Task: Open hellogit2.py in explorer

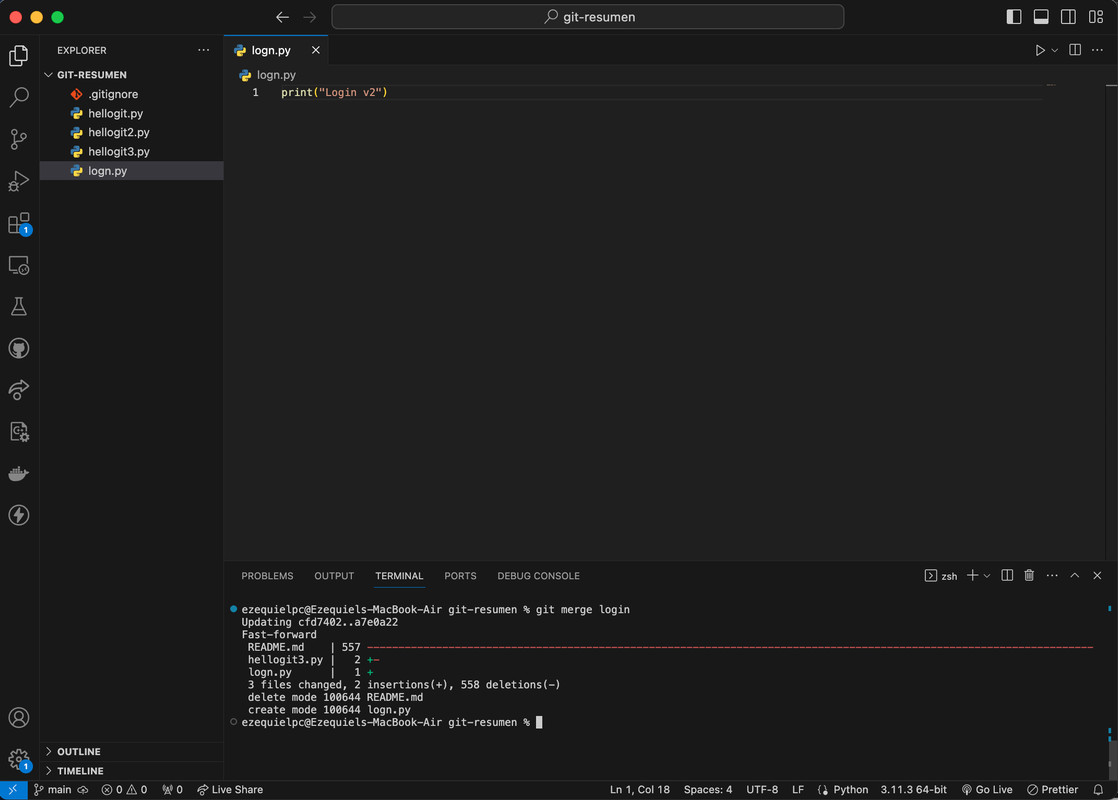Action: pos(132,132)
